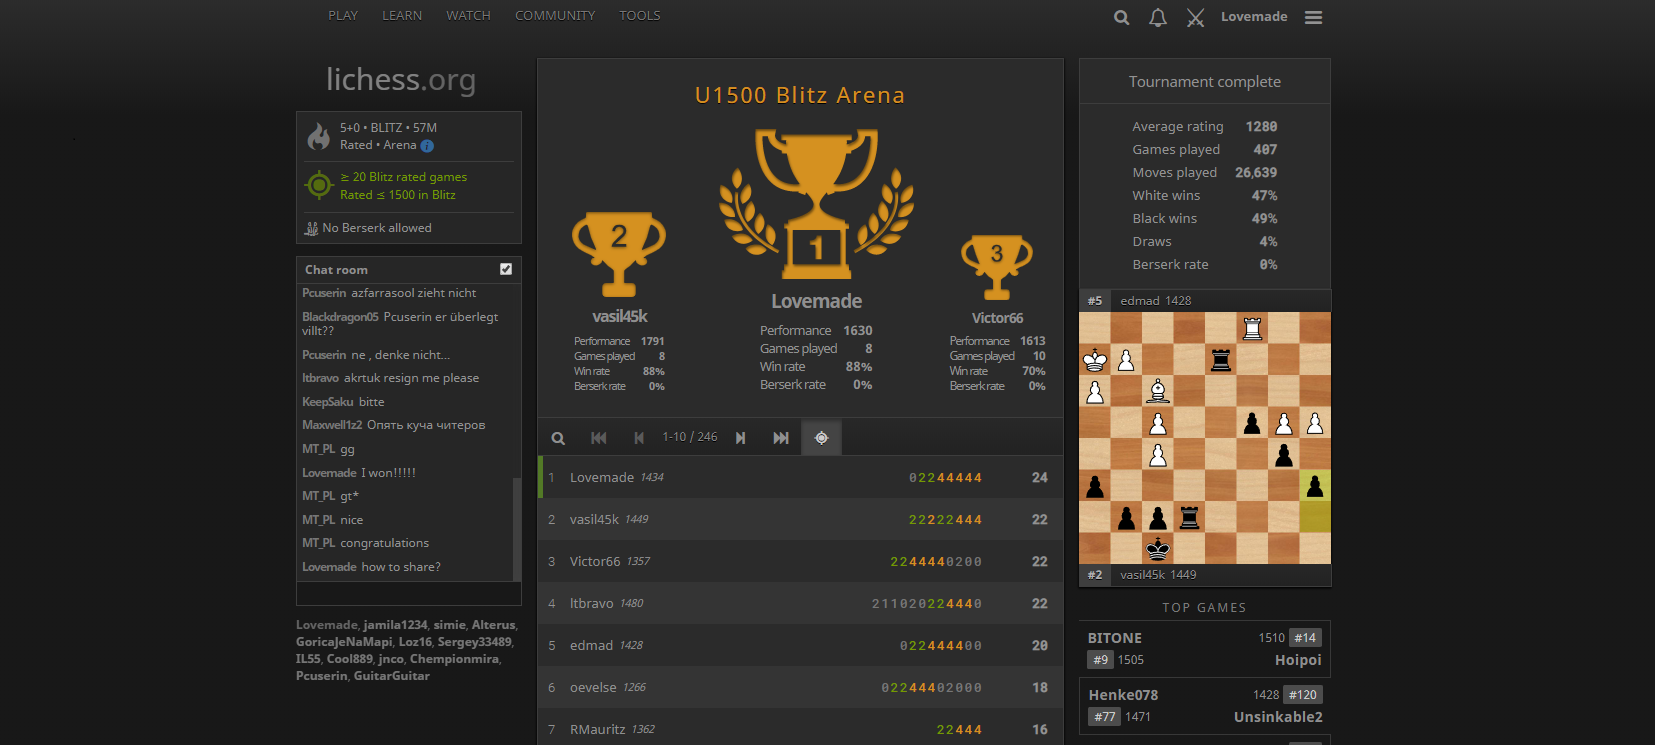1655x745 pixels.
Task: Open GoricaJeNaMapi in the spectators list
Action: [x=344, y=642]
